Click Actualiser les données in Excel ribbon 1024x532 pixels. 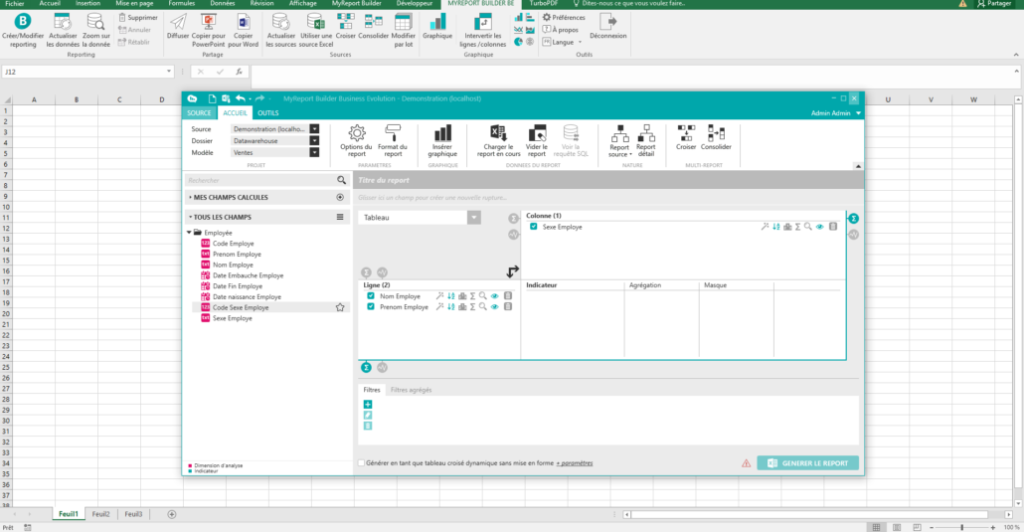63,31
